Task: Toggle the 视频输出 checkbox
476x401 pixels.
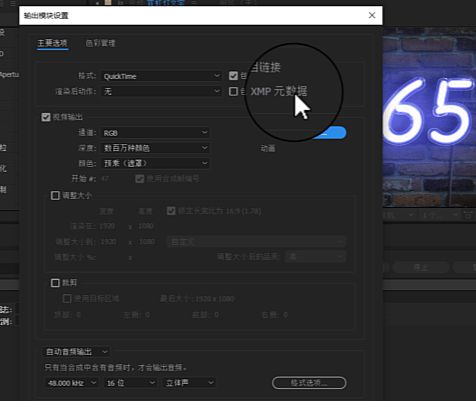Action: coord(46,117)
